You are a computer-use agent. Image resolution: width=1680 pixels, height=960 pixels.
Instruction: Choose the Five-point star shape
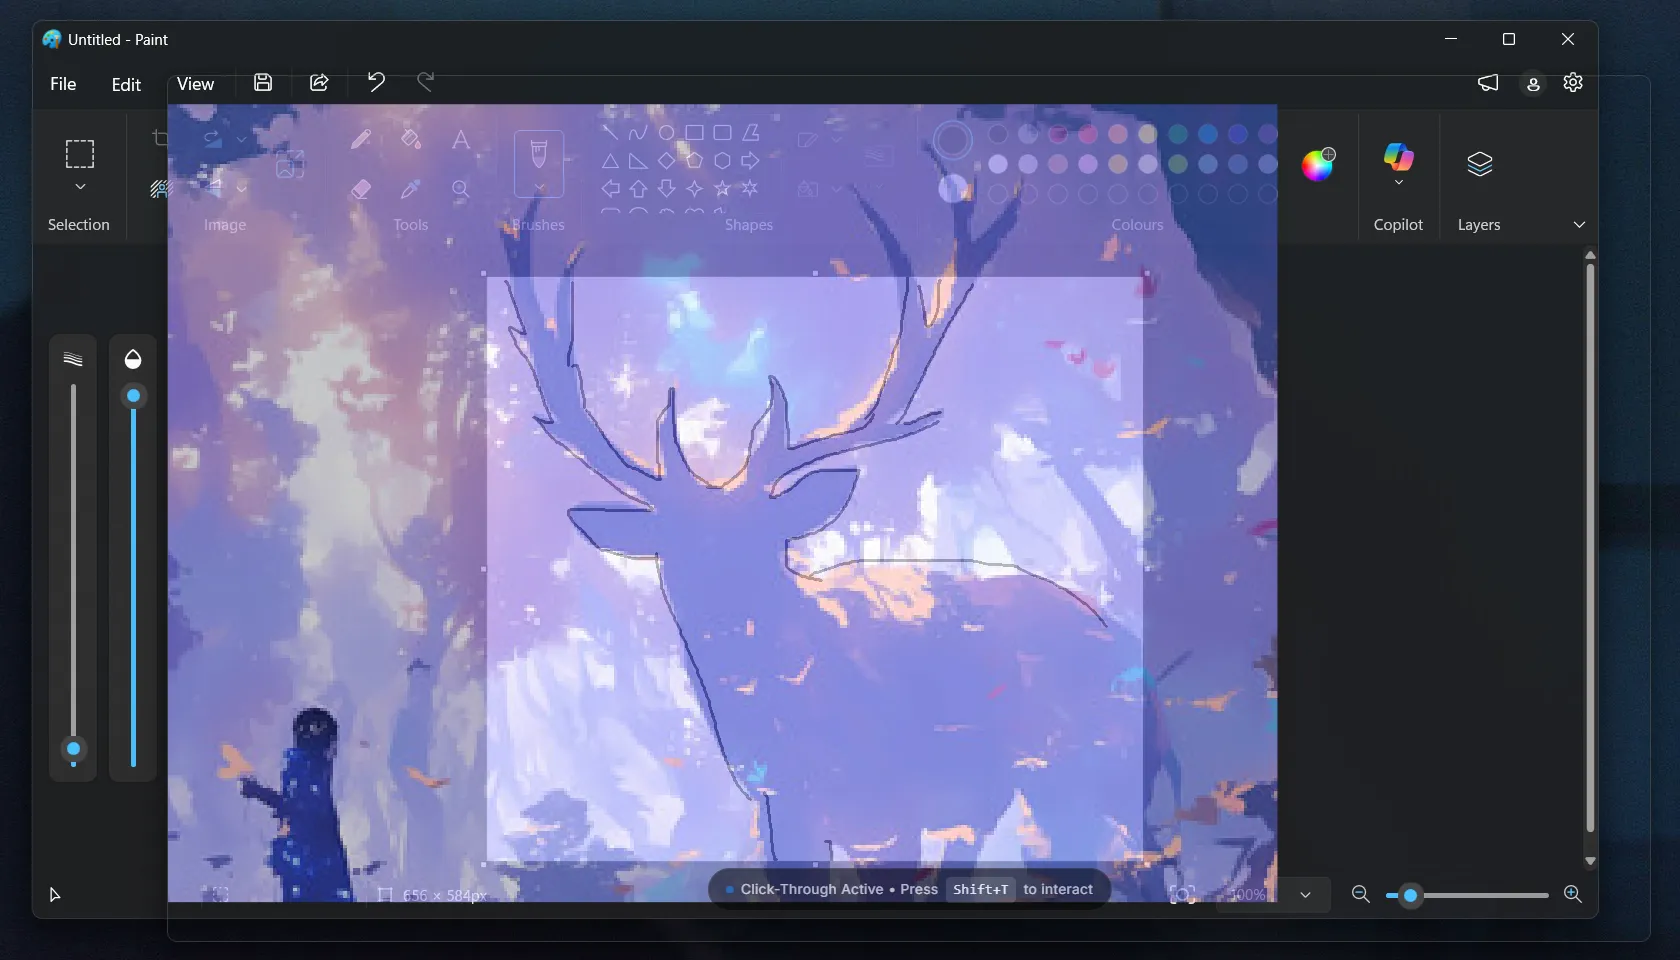click(x=722, y=188)
